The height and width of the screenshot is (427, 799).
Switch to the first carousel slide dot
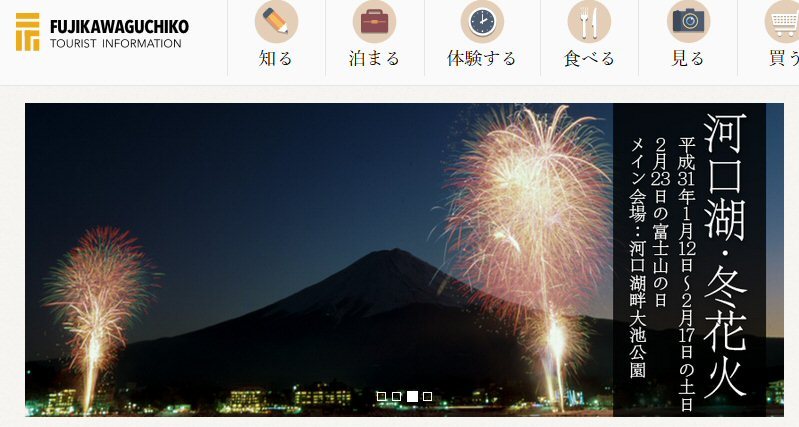(x=381, y=397)
